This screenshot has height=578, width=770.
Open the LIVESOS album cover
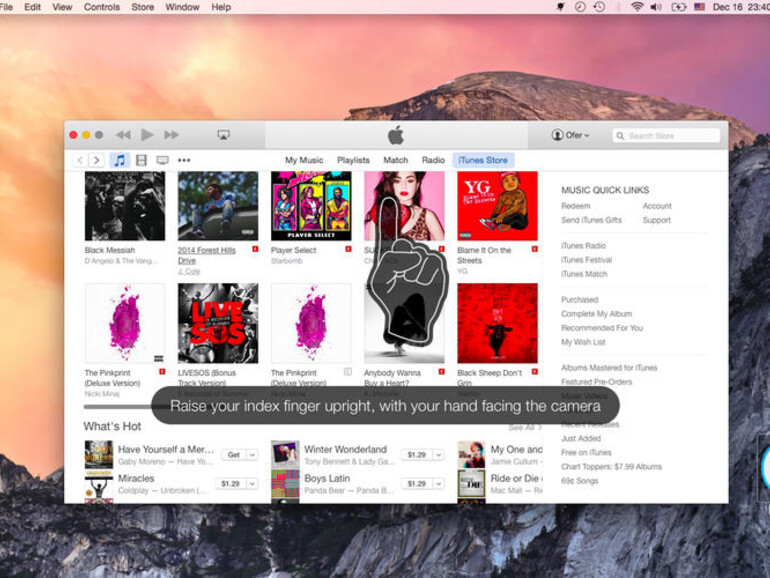click(x=218, y=323)
